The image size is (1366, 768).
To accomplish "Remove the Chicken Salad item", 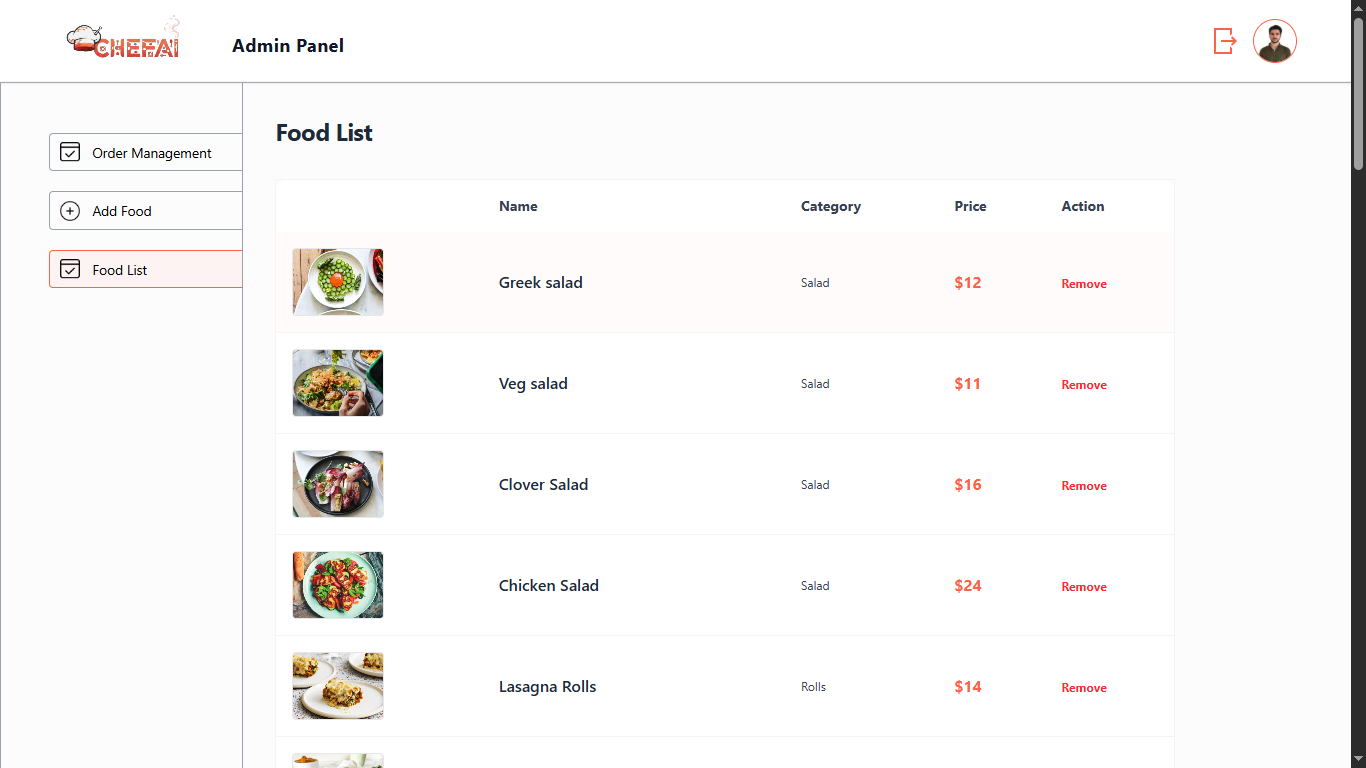I will (x=1084, y=587).
